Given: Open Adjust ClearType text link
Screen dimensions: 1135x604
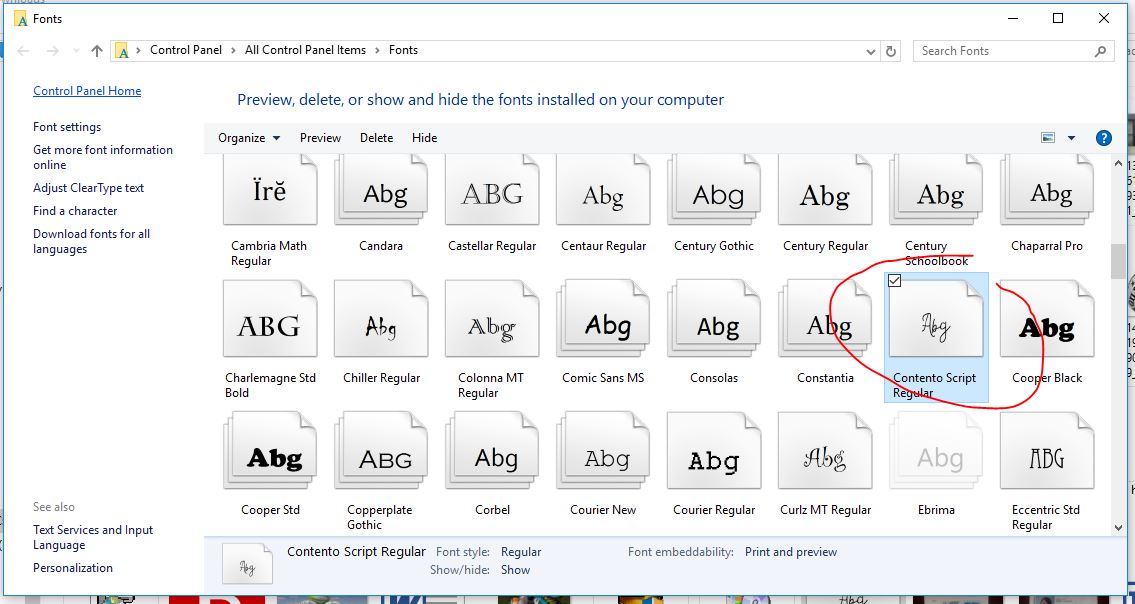Looking at the screenshot, I should point(88,188).
